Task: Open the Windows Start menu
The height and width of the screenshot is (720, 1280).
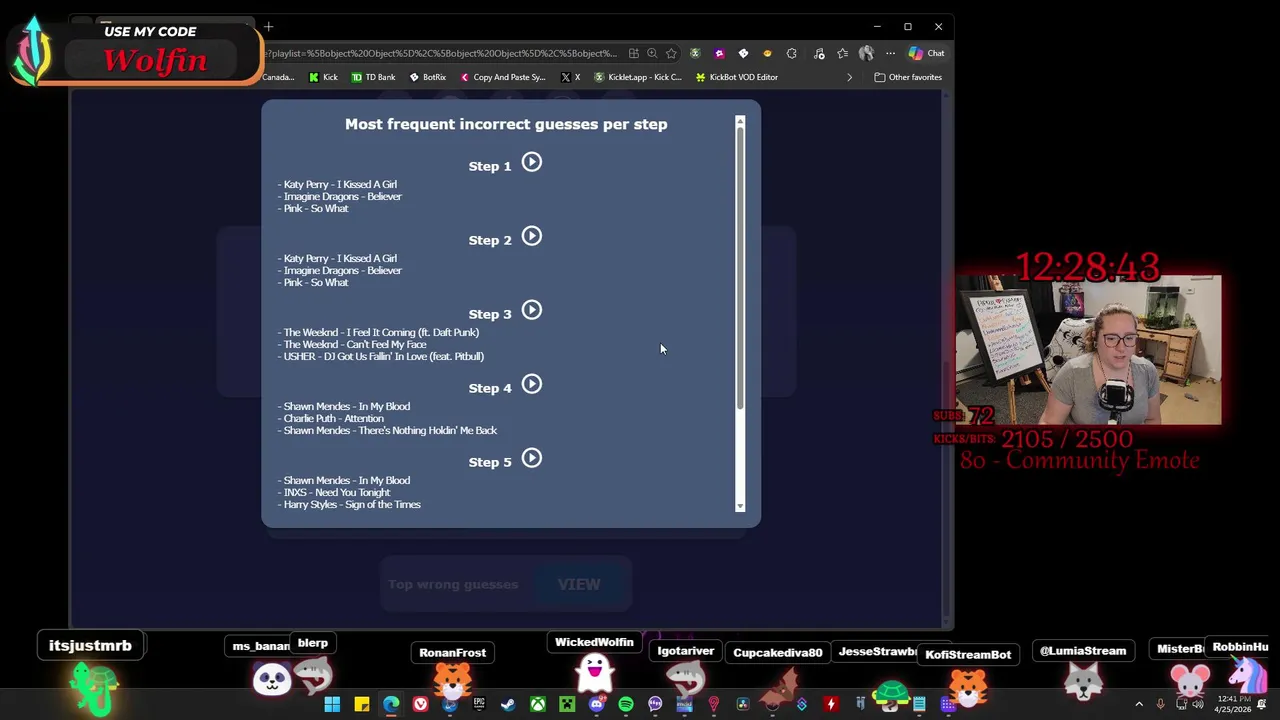Action: click(x=332, y=704)
